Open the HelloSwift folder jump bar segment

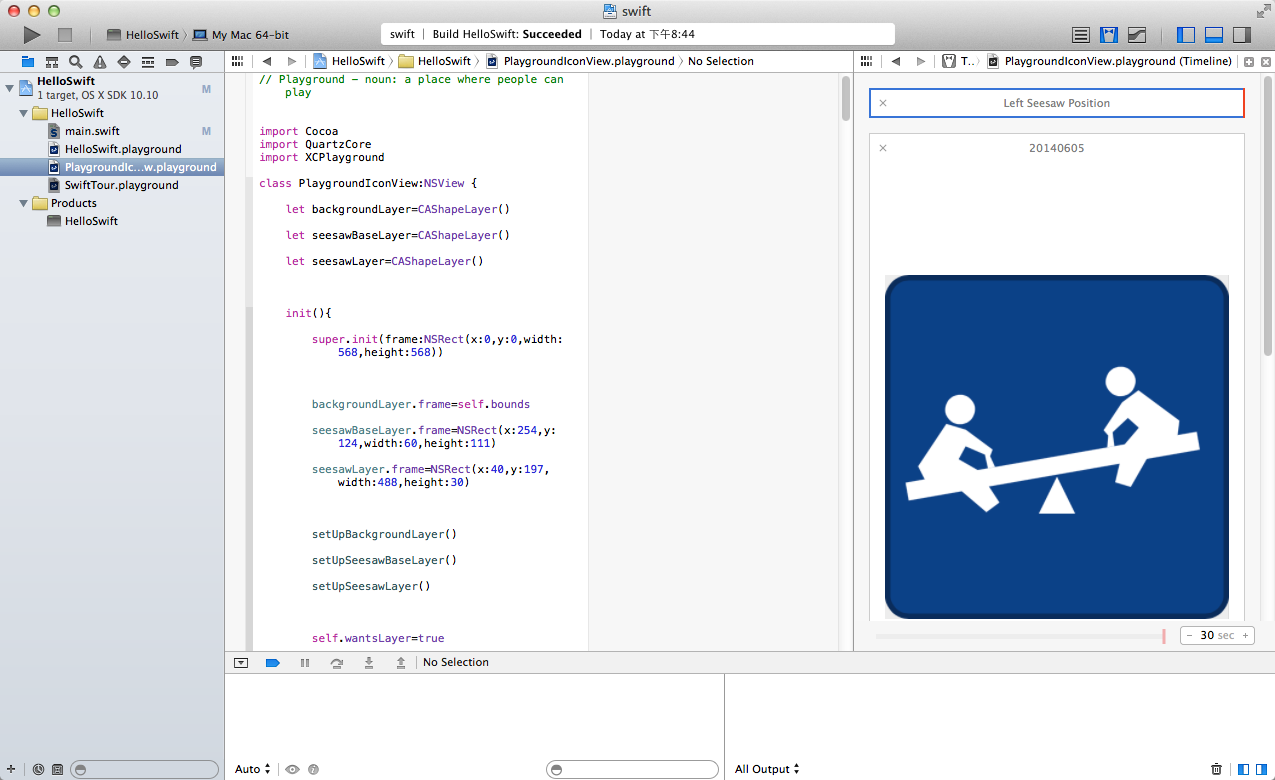[435, 61]
